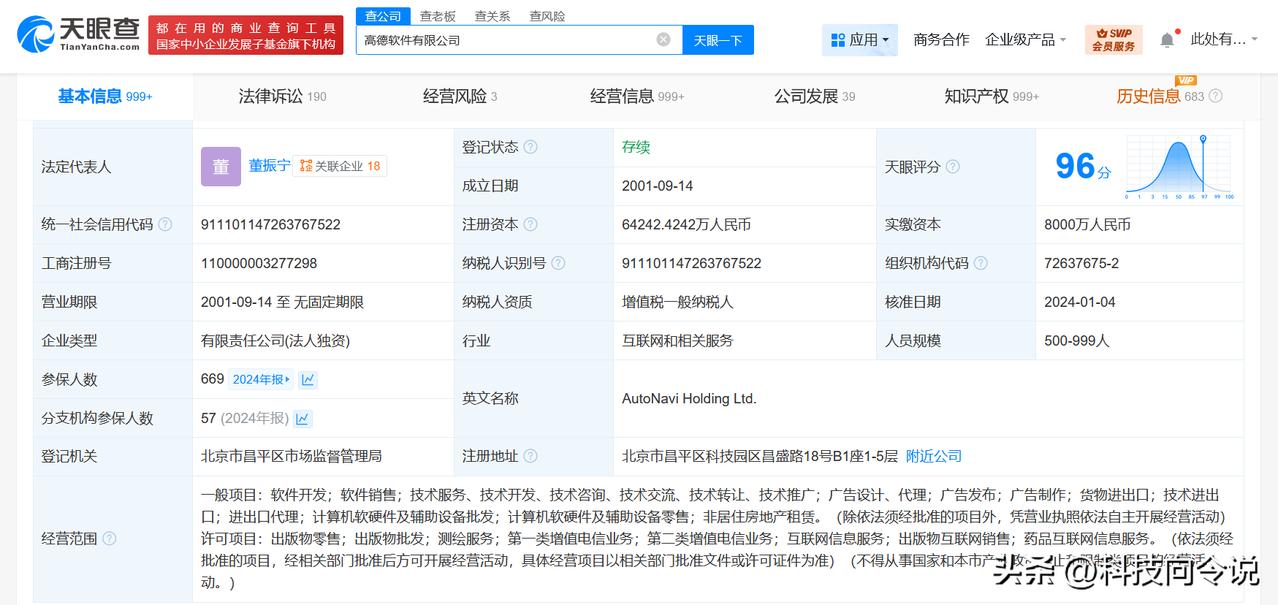Click the 有限责任公司(法人独资) company type
This screenshot has height=605, width=1278.
click(275, 341)
